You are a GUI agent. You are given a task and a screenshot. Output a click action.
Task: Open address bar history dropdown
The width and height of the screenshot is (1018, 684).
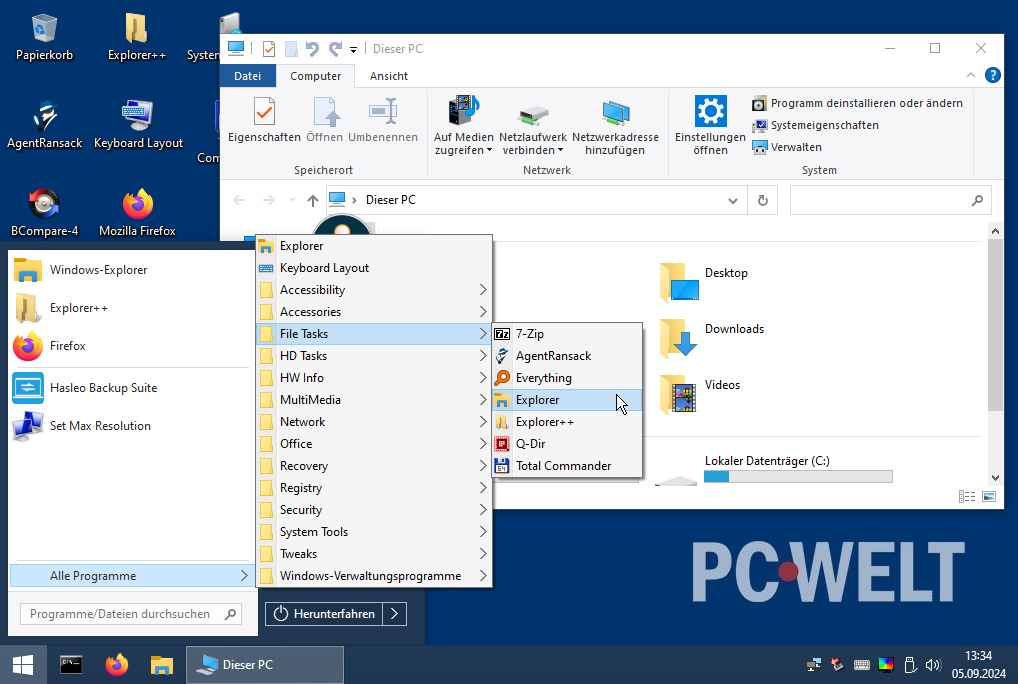tap(733, 201)
